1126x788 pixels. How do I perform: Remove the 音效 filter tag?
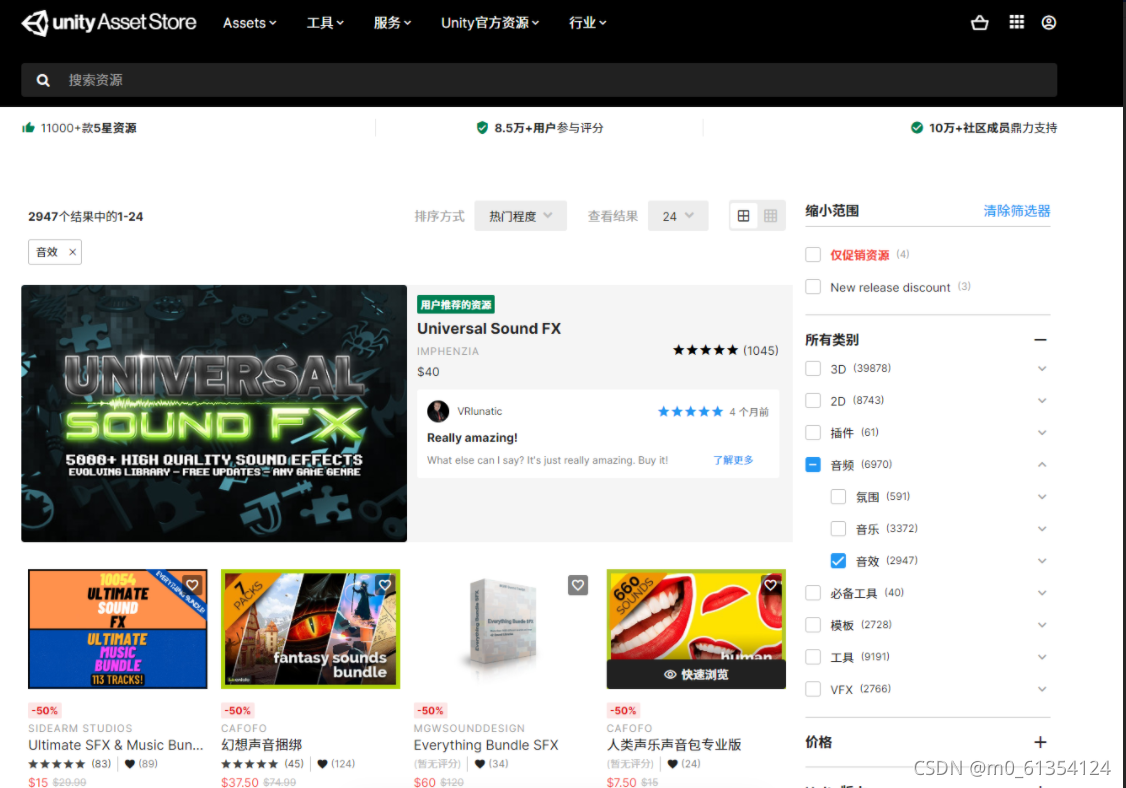pyautogui.click(x=73, y=252)
